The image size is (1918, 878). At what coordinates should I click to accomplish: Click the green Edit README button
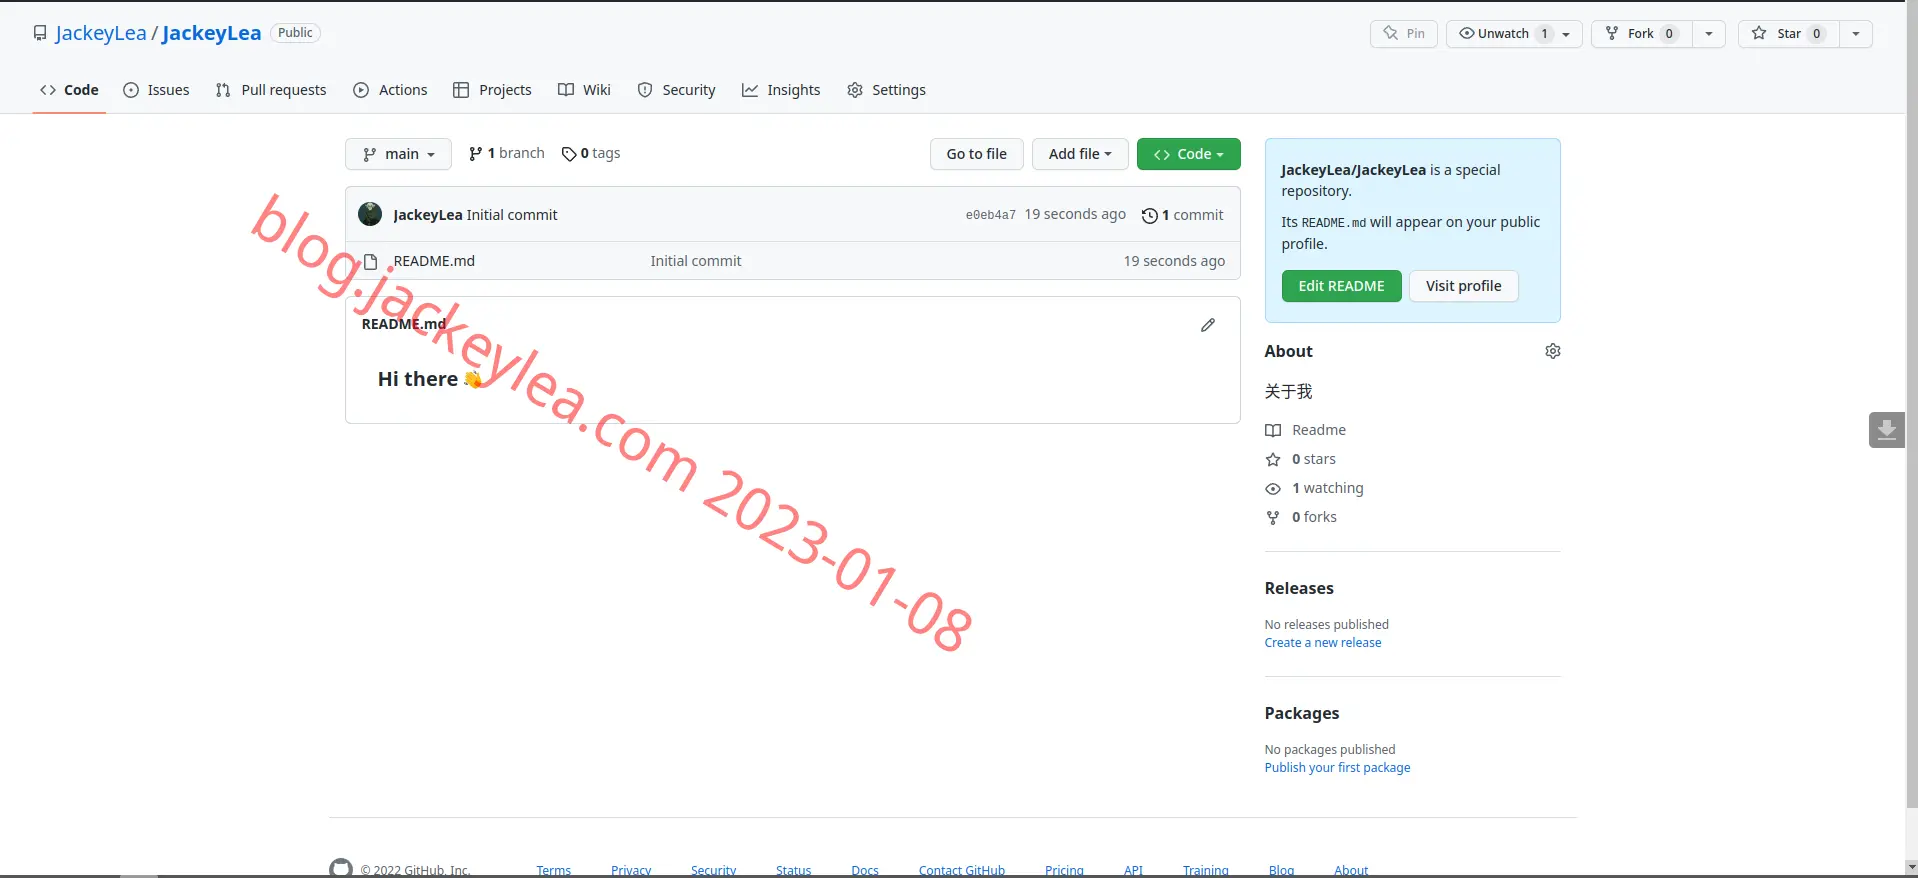(1341, 286)
